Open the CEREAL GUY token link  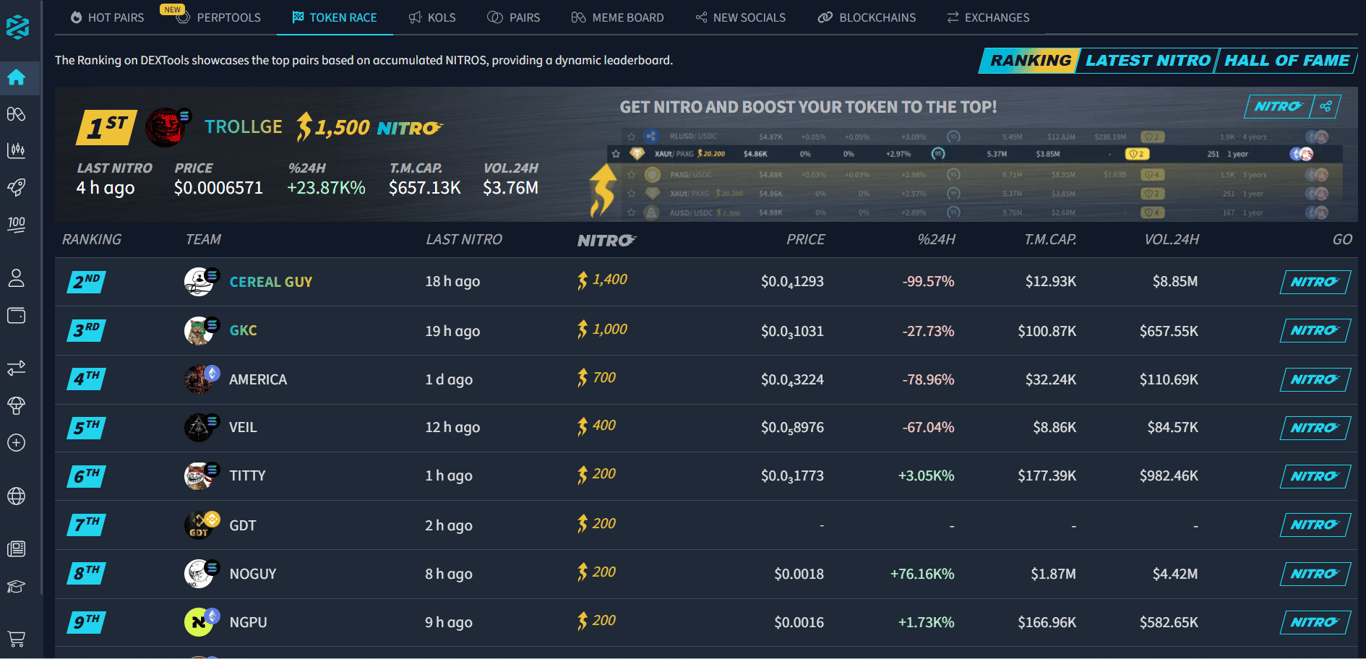(x=271, y=282)
